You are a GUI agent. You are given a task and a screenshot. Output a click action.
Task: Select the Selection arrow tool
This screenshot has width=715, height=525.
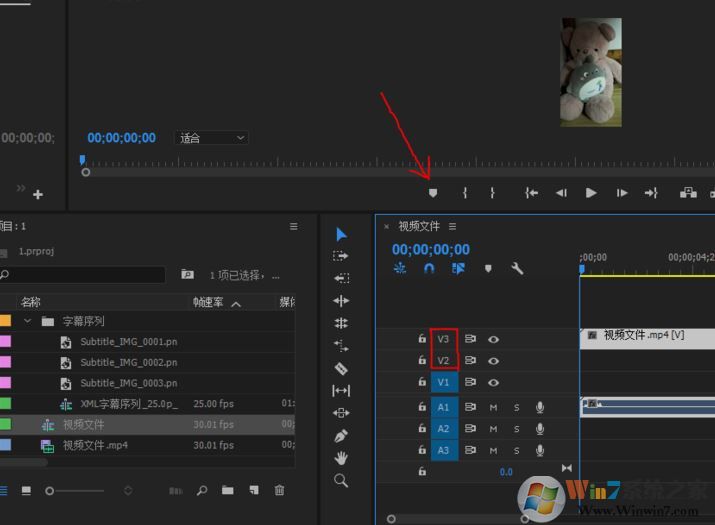tap(341, 234)
